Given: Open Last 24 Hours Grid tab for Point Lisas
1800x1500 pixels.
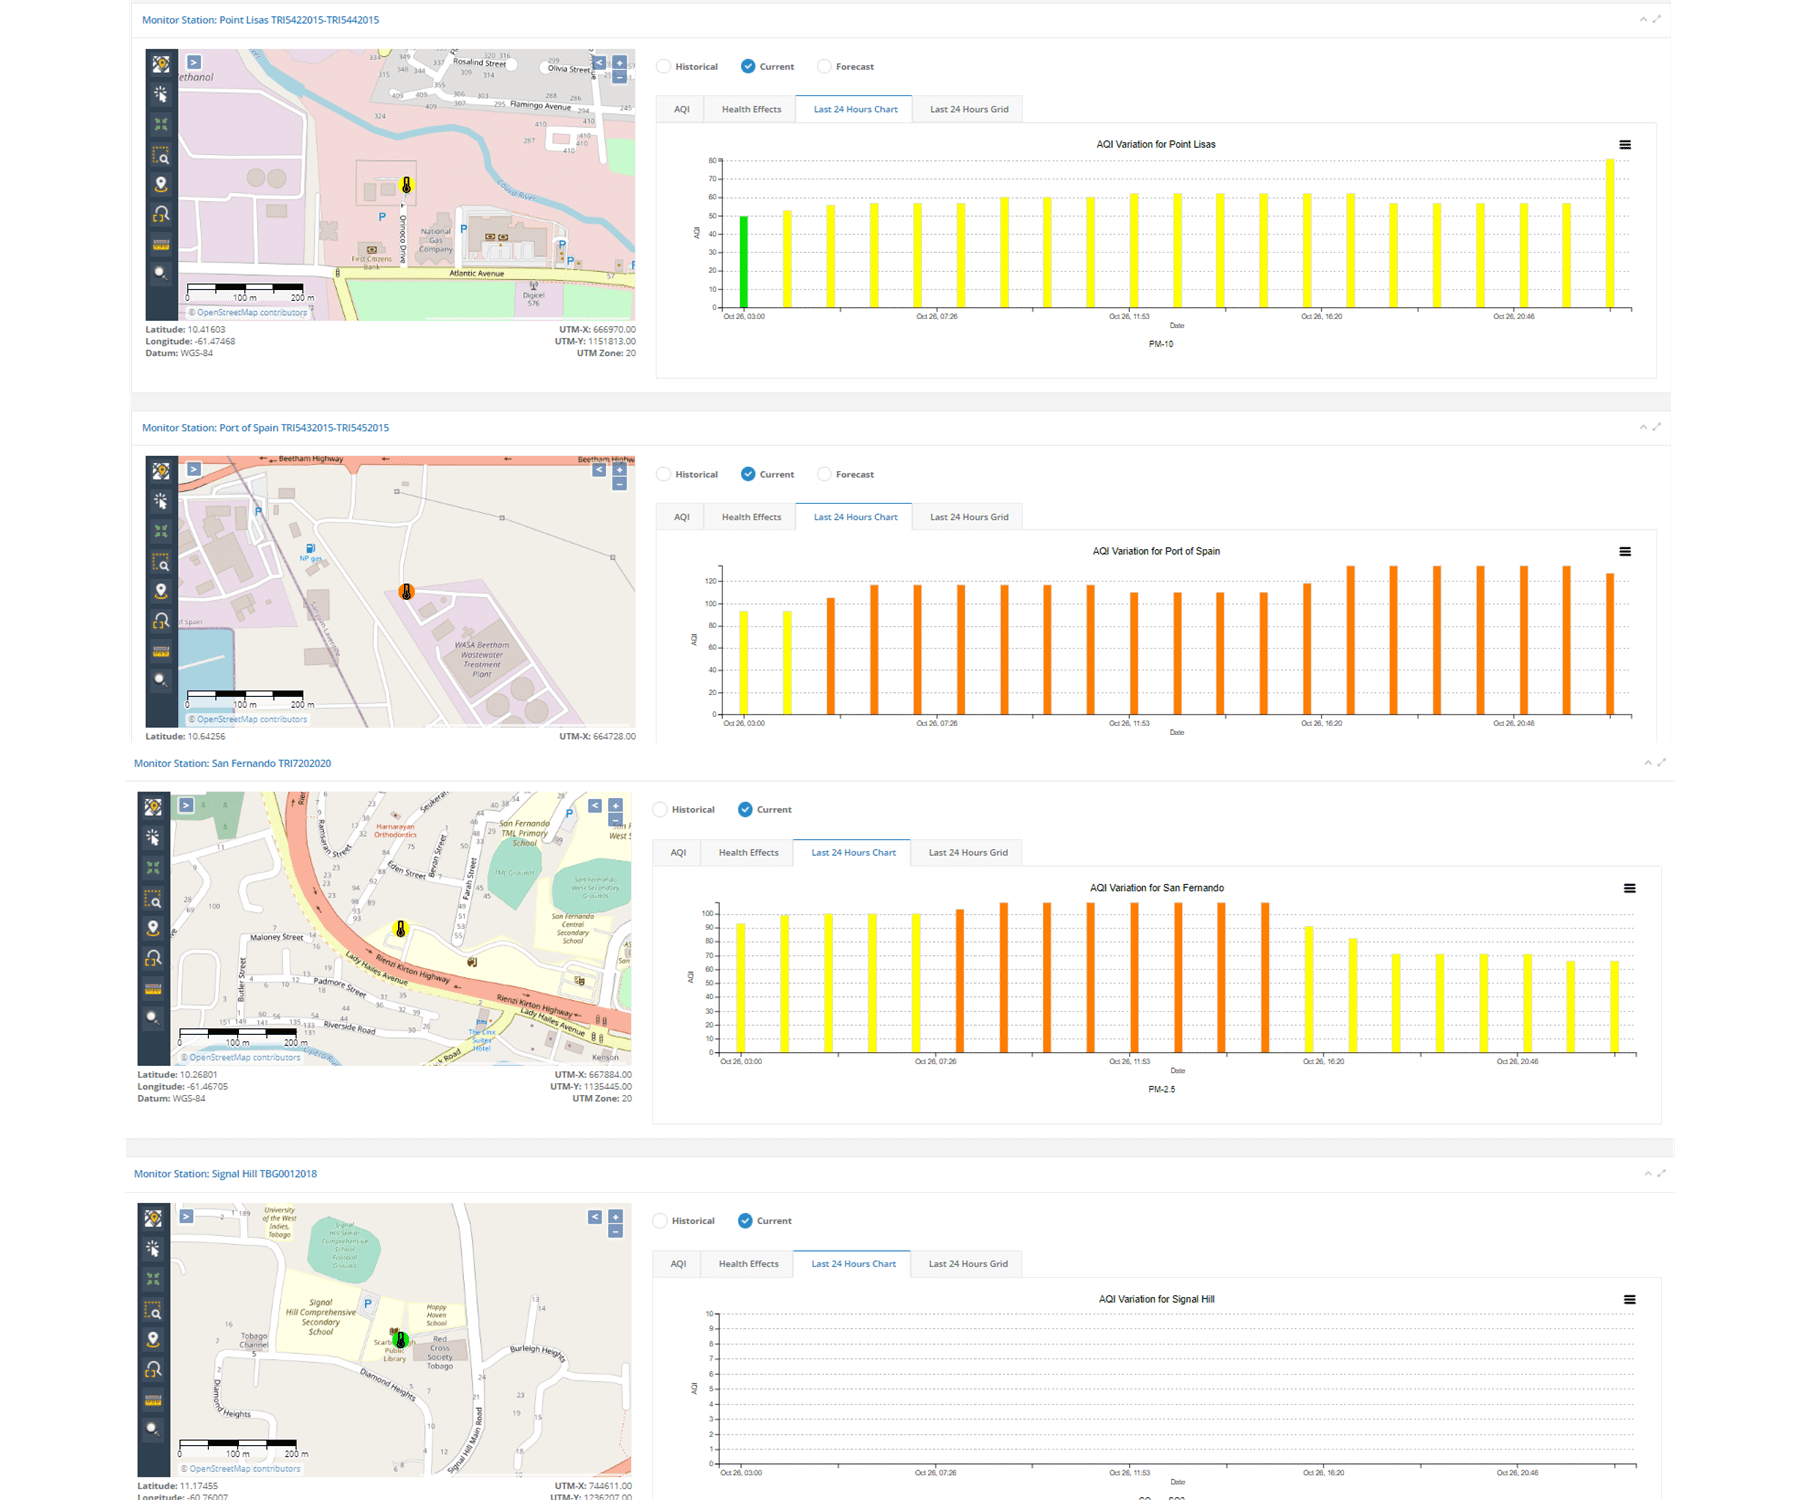Looking at the screenshot, I should coord(969,109).
